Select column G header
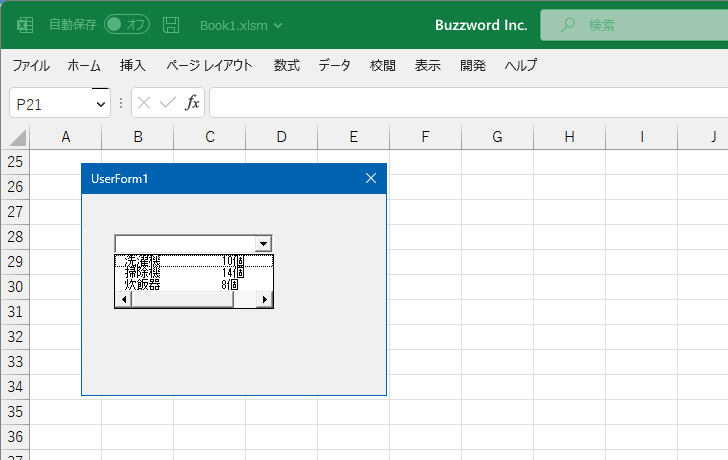728x460 pixels. pos(498,137)
